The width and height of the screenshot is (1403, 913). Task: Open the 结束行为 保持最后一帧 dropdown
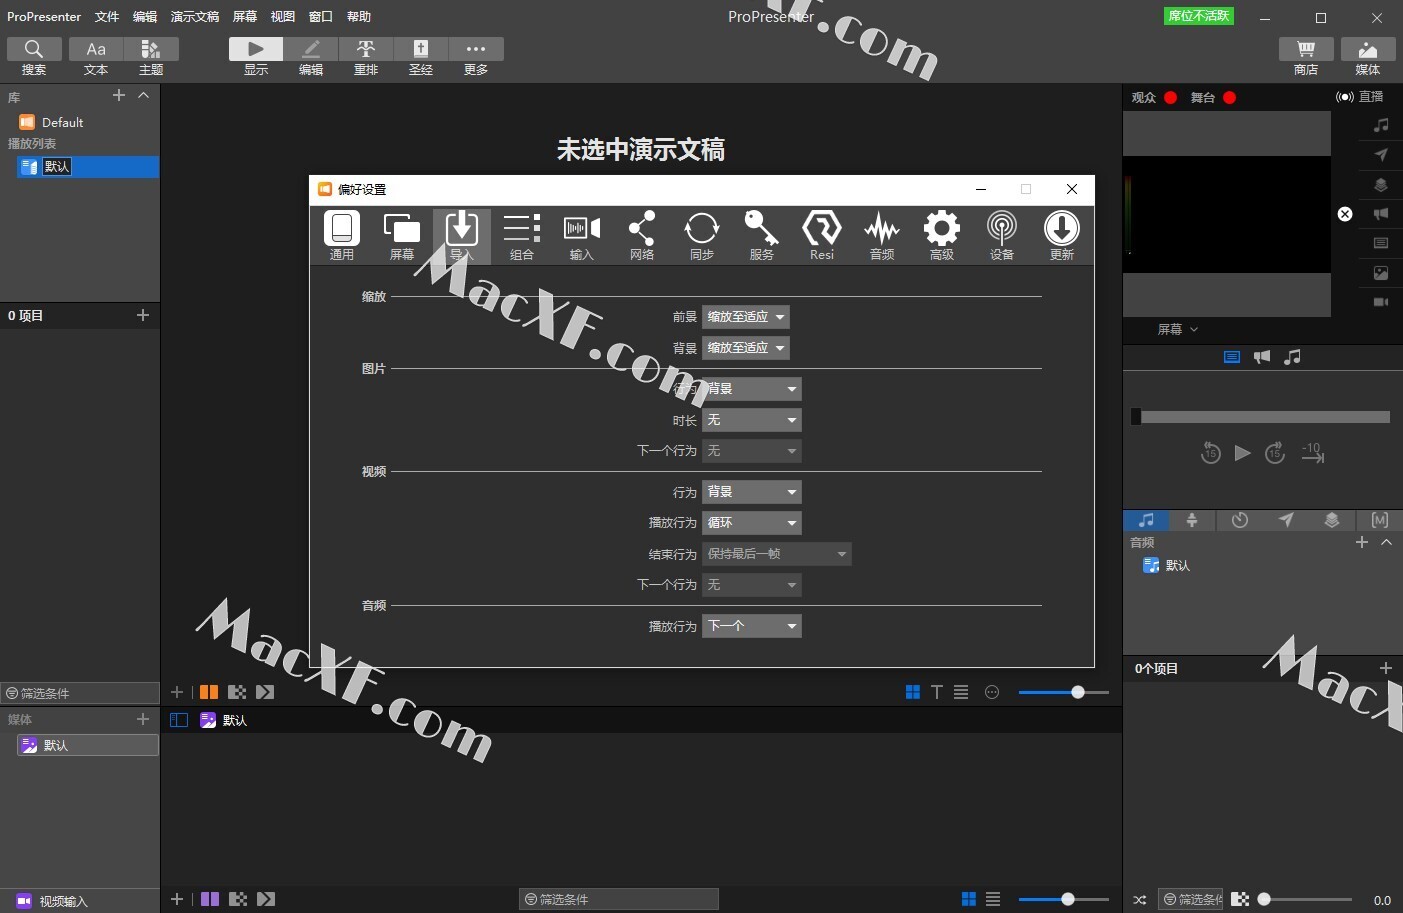(x=777, y=554)
